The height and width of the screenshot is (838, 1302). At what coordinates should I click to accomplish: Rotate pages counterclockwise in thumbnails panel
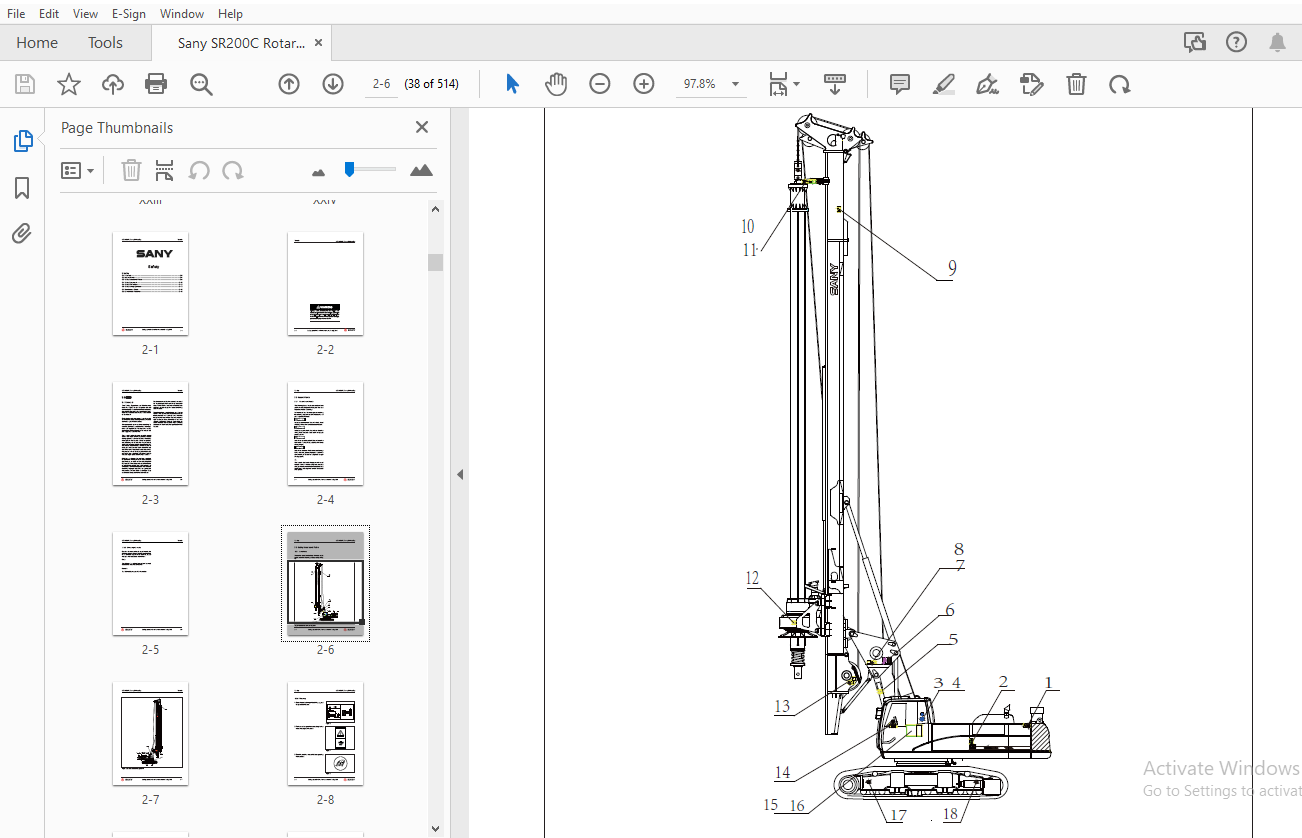199,170
